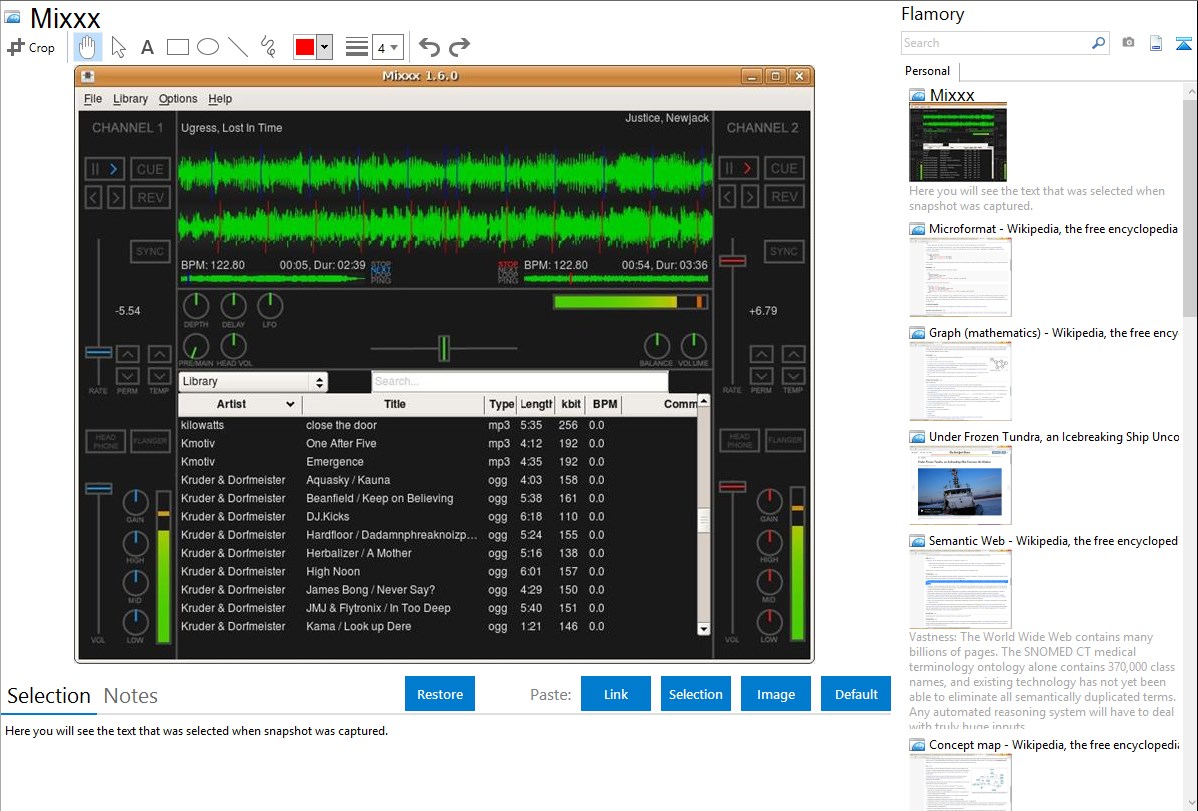Open the Under Frozen Tundra snapshot thumbnail
Screen dimensions: 1198x811
(960, 485)
